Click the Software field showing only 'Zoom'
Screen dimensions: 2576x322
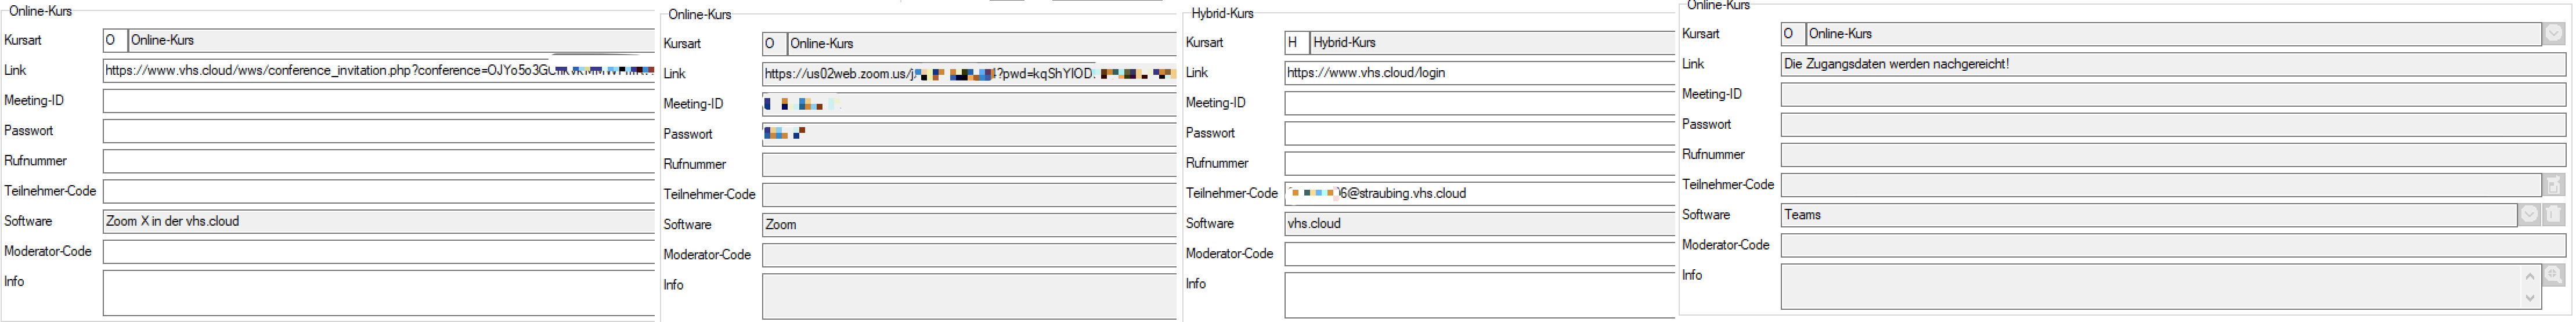coord(969,225)
